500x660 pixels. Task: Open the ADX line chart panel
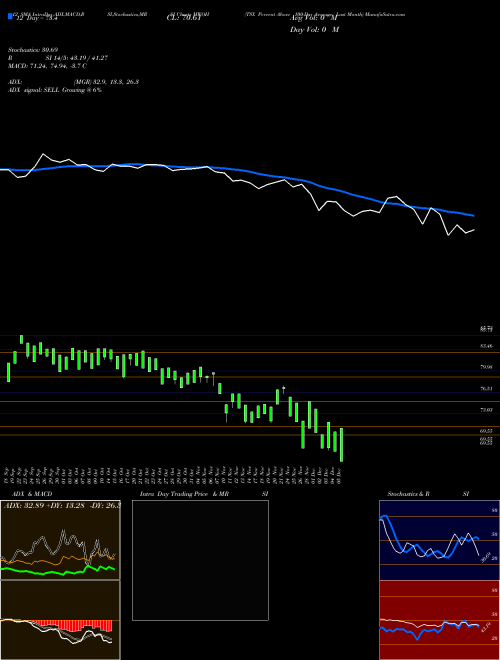(60, 540)
